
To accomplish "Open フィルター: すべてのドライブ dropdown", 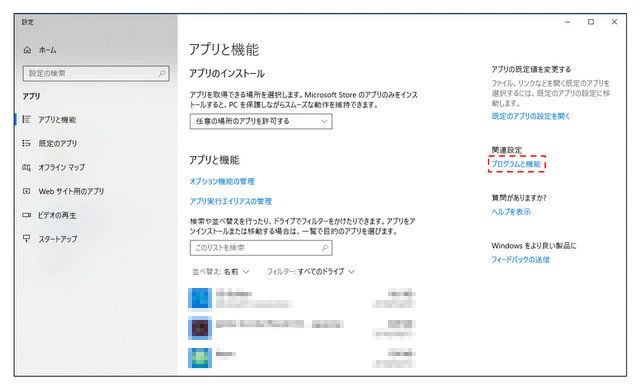I will pyautogui.click(x=311, y=271).
